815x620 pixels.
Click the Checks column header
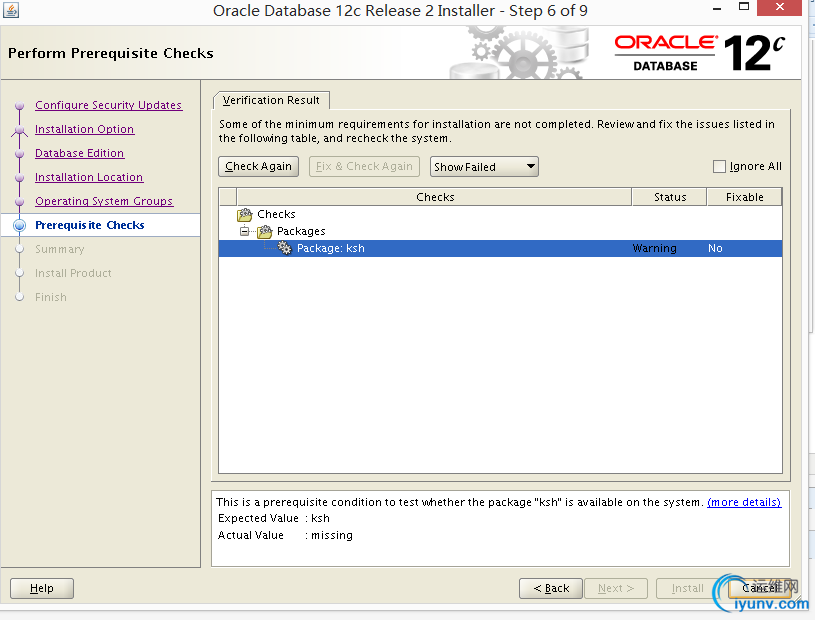(435, 197)
